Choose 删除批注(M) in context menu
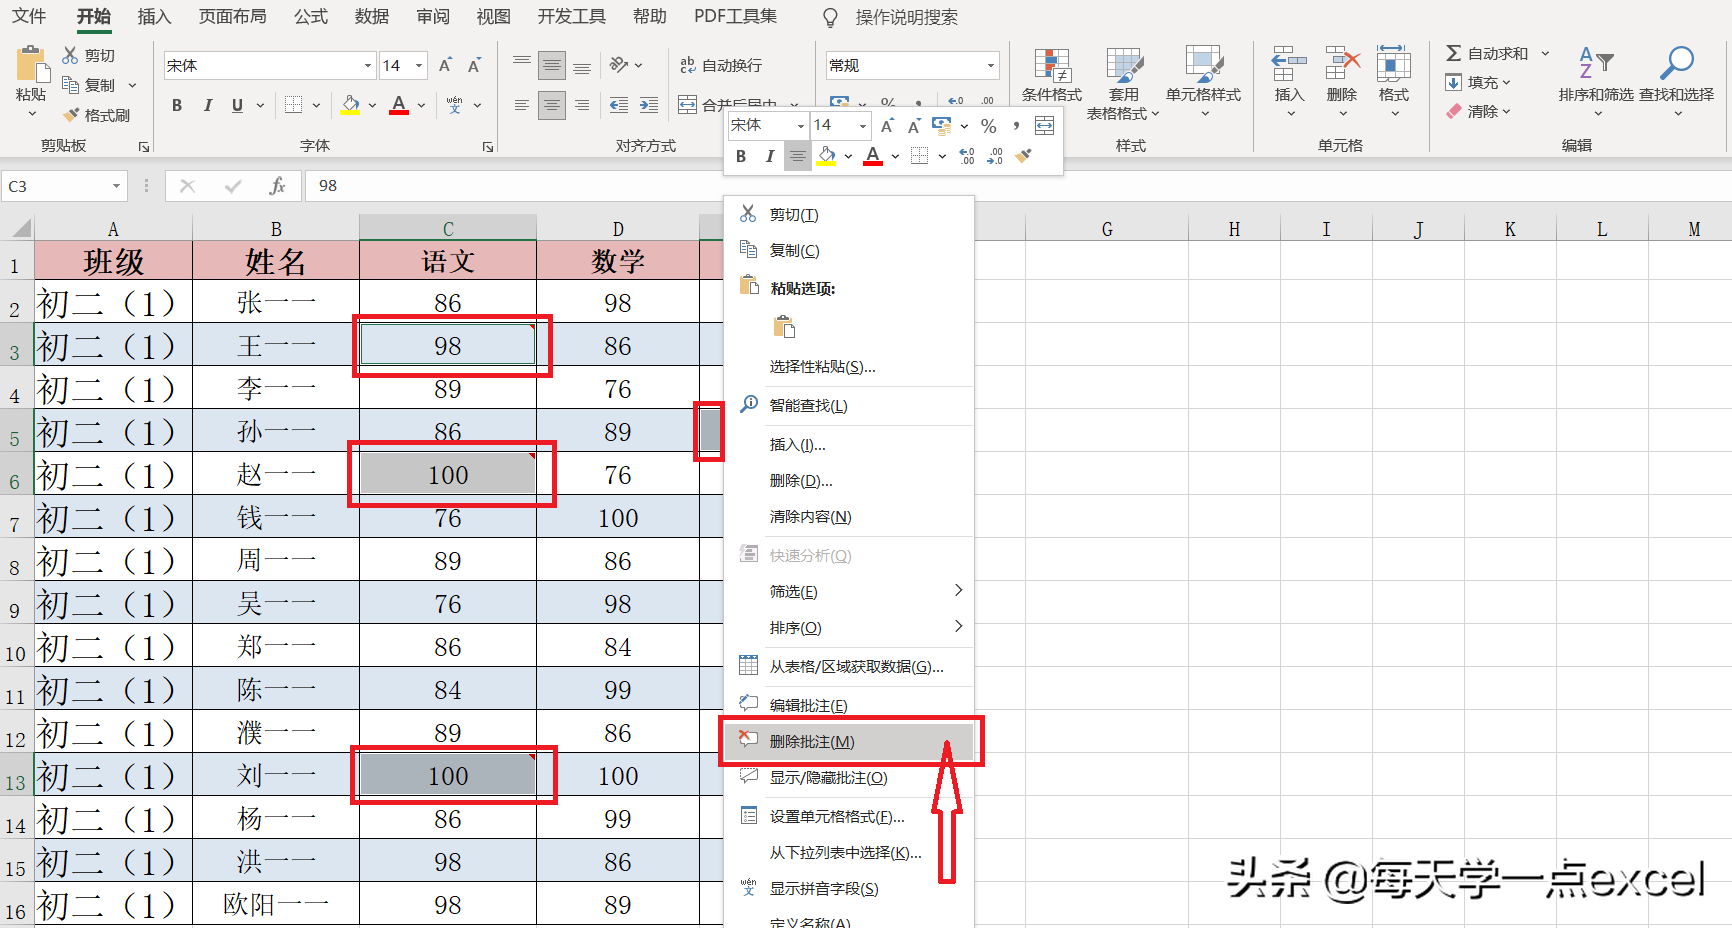This screenshot has height=928, width=1732. pos(850,741)
